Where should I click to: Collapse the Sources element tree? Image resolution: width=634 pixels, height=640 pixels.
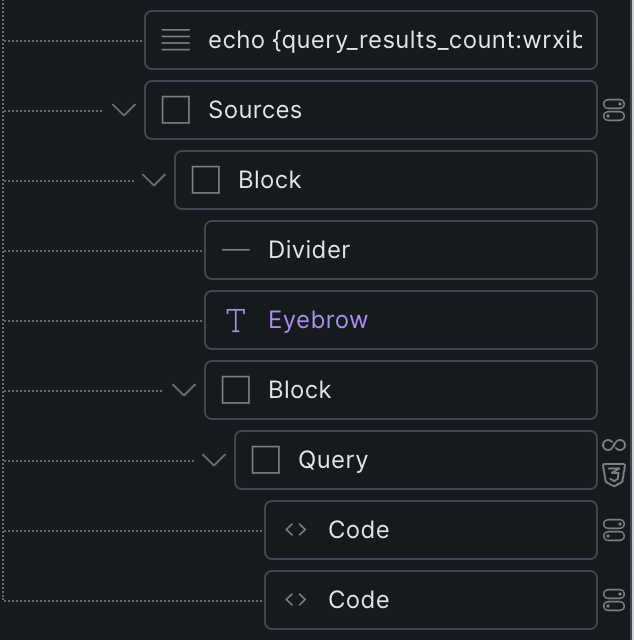pos(124,110)
